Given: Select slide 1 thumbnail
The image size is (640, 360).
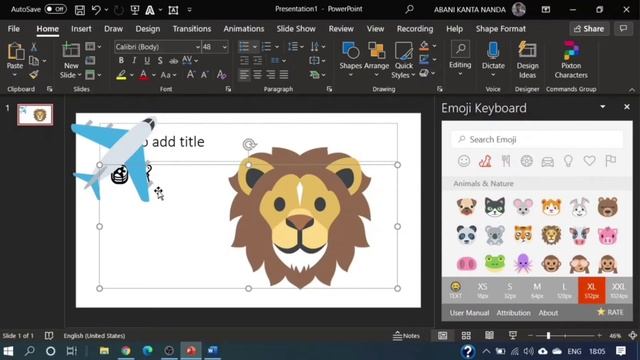Looking at the screenshot, I should [x=35, y=115].
